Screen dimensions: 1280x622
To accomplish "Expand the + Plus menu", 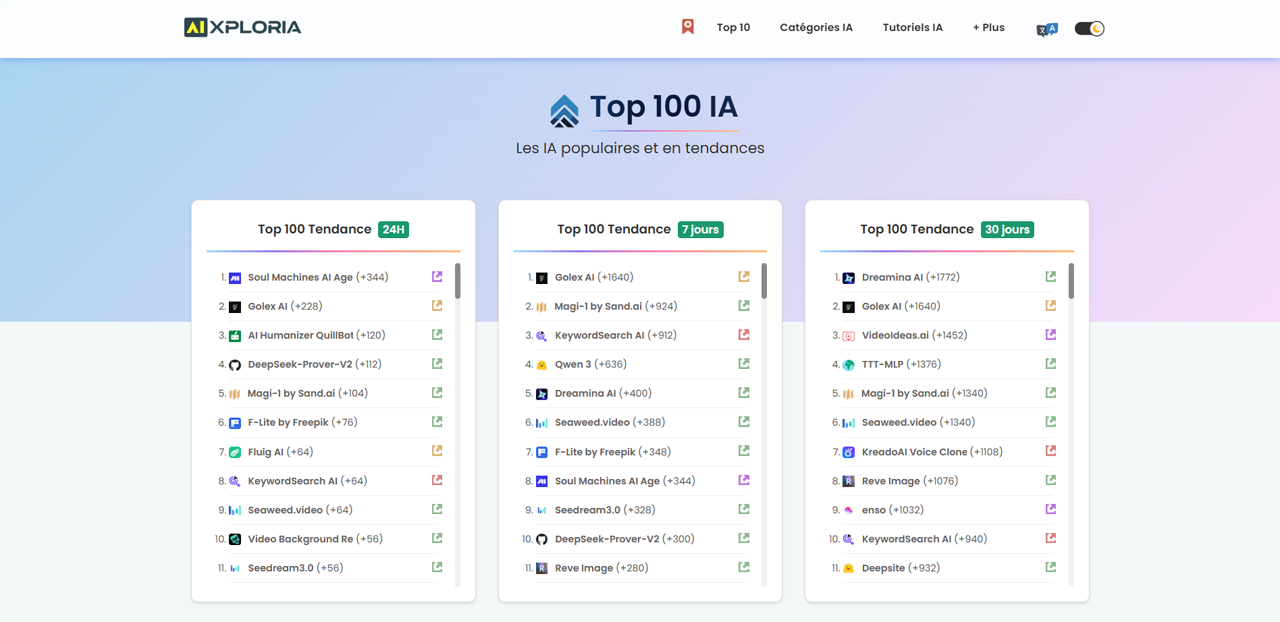I will point(988,27).
